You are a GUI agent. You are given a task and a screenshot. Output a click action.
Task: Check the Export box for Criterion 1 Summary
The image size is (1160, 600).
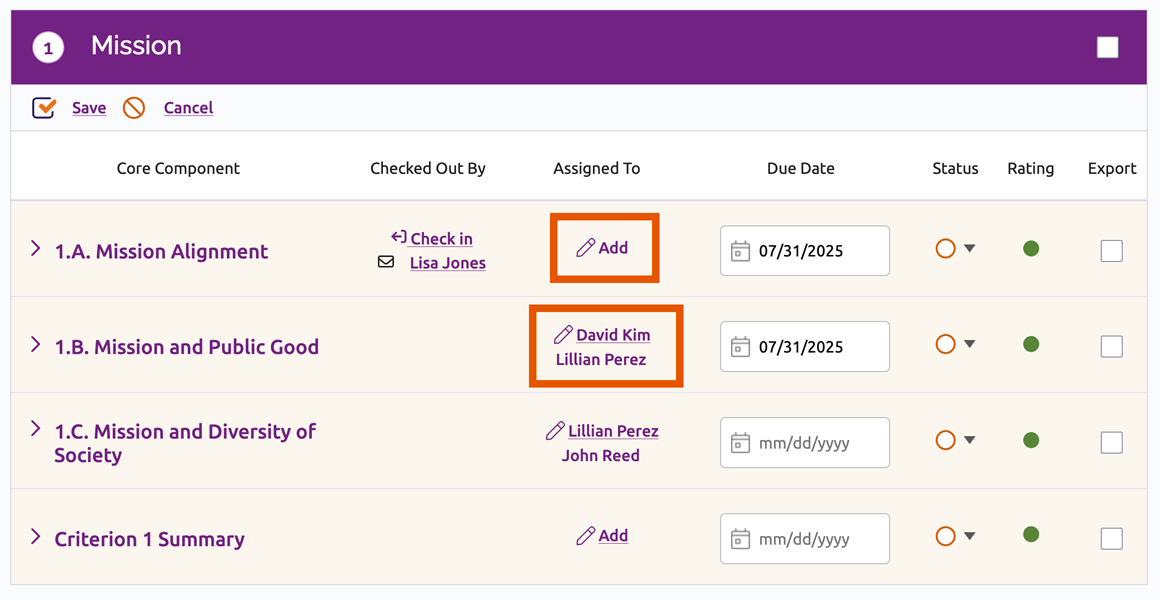(1111, 538)
